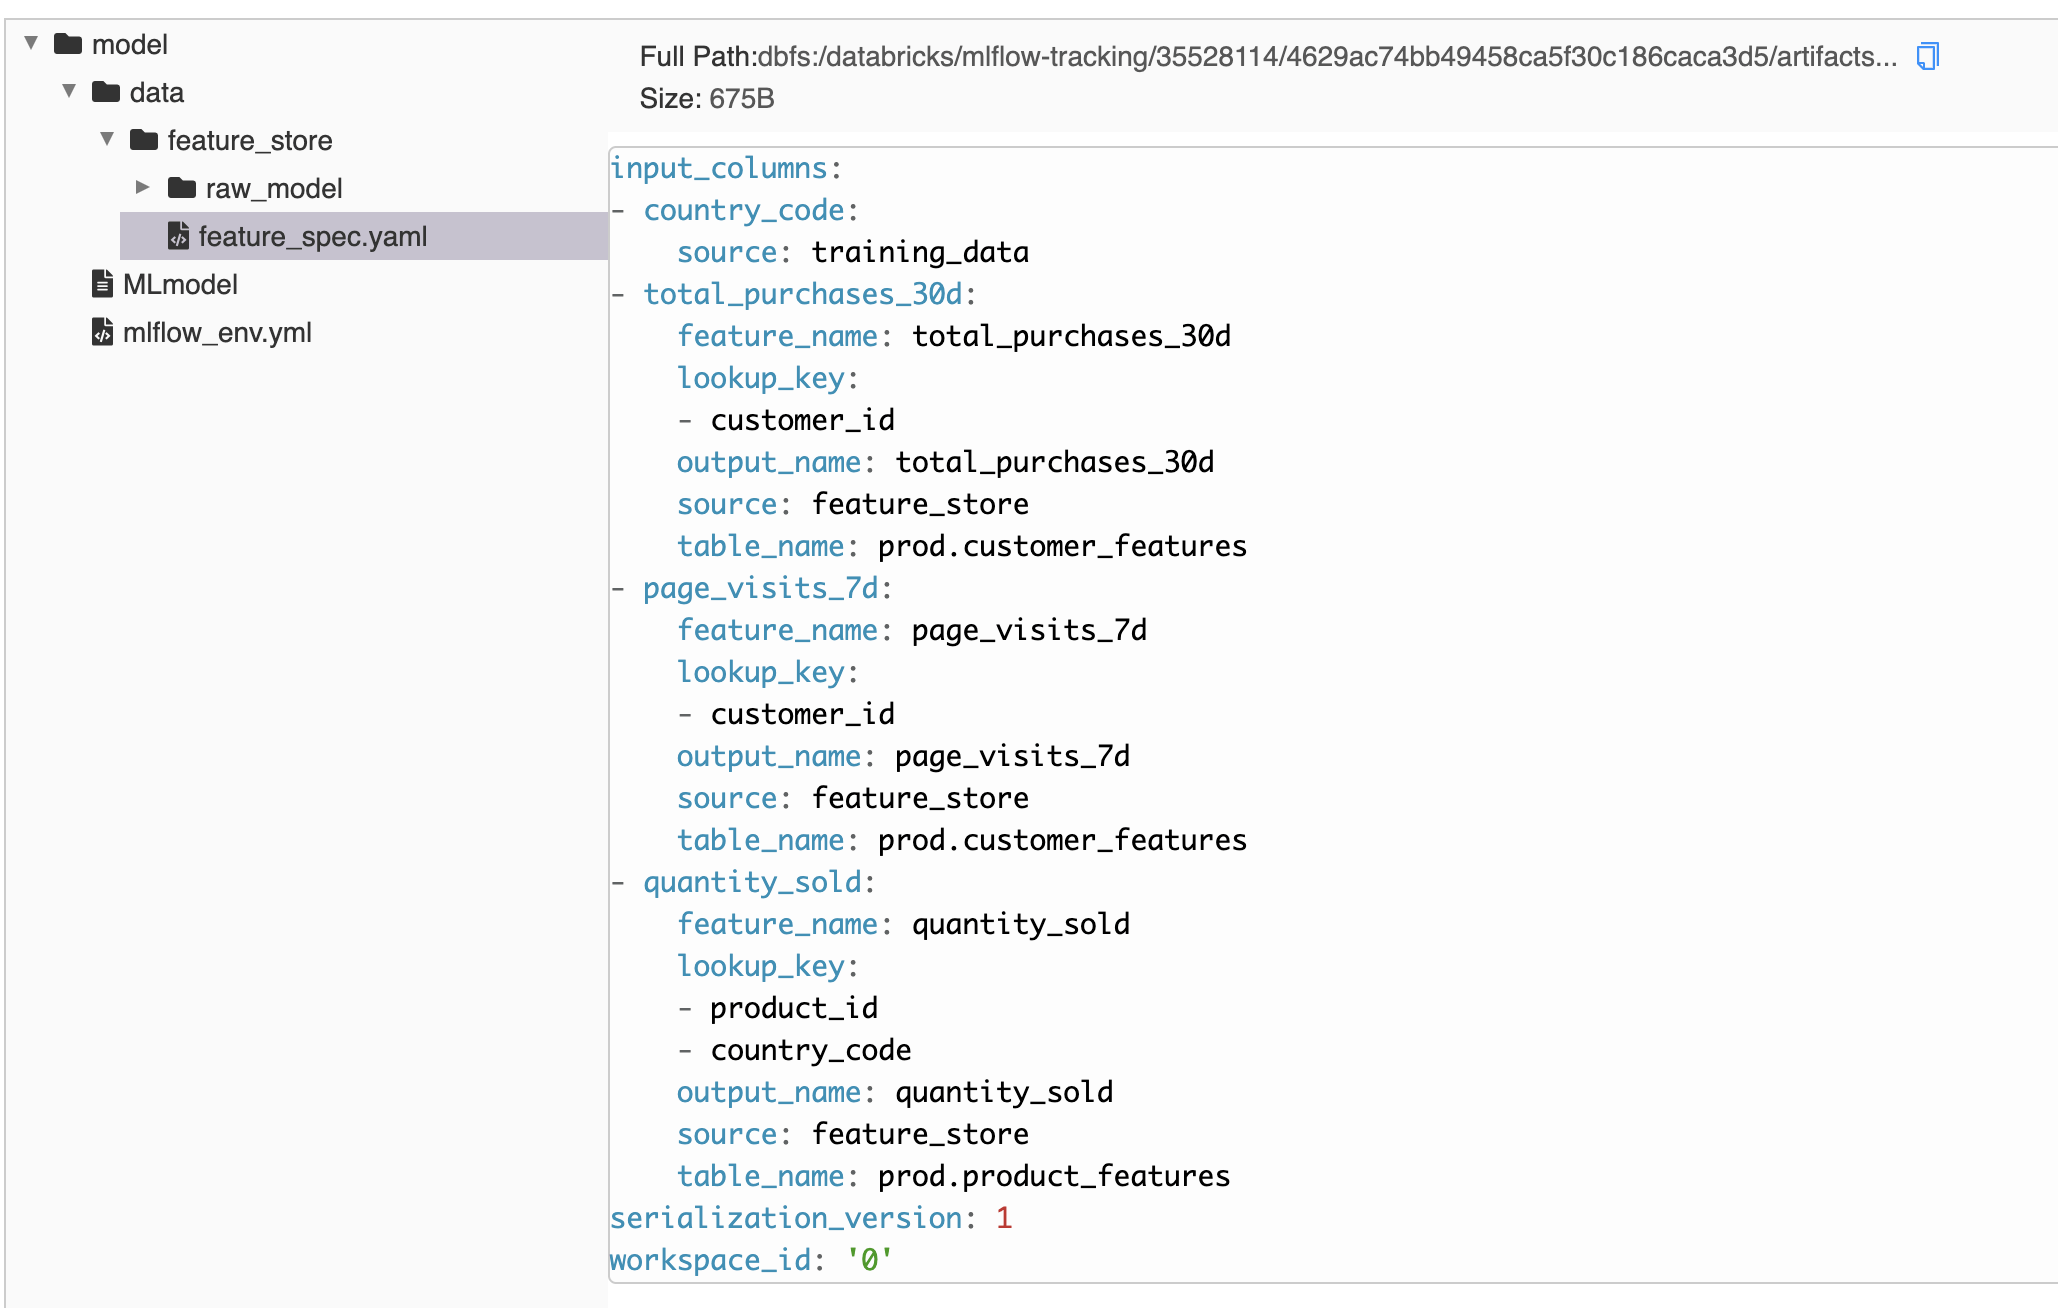This screenshot has width=2058, height=1308.
Task: Select feature_spec.yaml in the tree
Action: pyautogui.click(x=312, y=237)
